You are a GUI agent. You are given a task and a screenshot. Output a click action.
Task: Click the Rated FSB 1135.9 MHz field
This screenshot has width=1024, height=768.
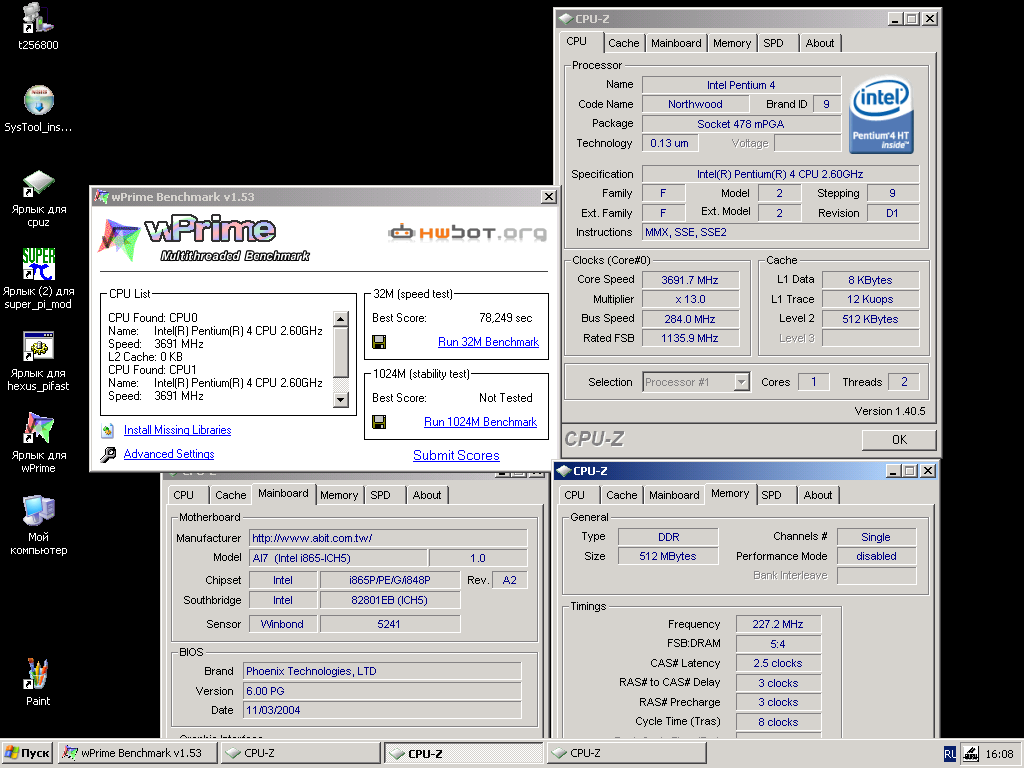690,338
